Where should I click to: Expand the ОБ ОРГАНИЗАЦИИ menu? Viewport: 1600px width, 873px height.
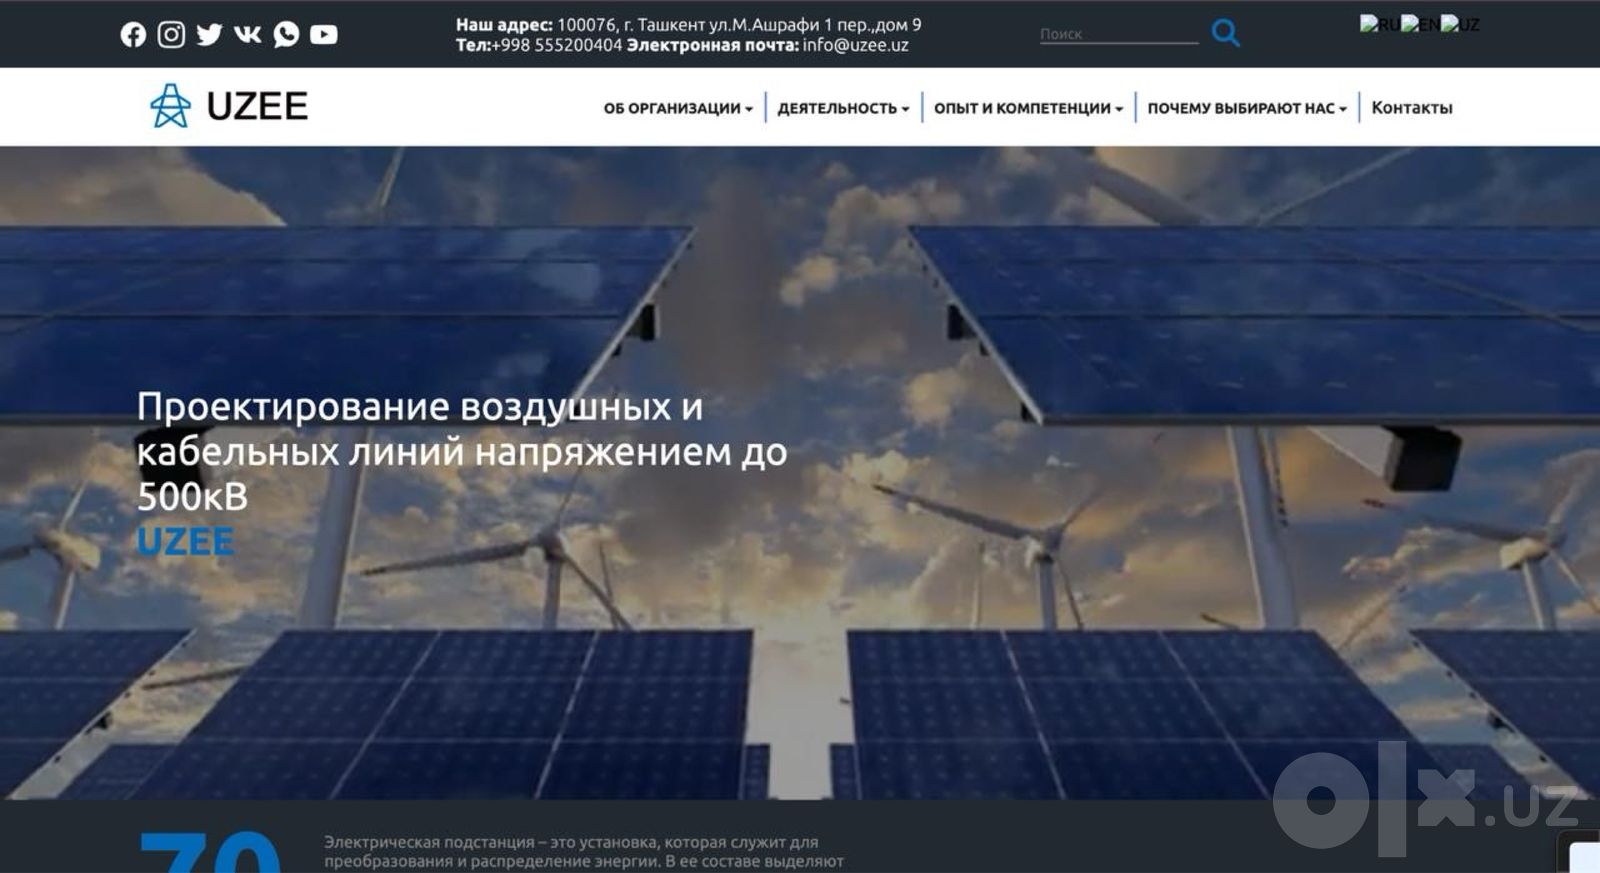click(678, 108)
